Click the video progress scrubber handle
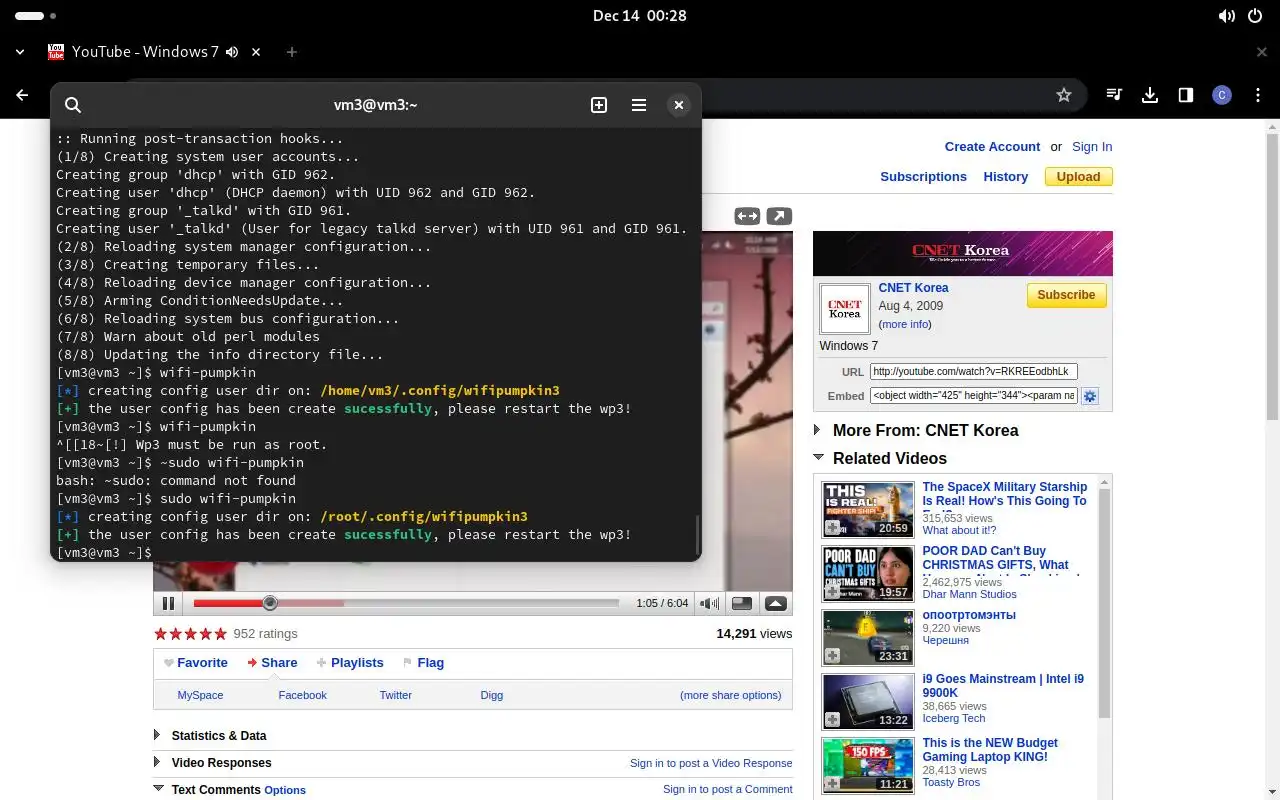 (269, 603)
